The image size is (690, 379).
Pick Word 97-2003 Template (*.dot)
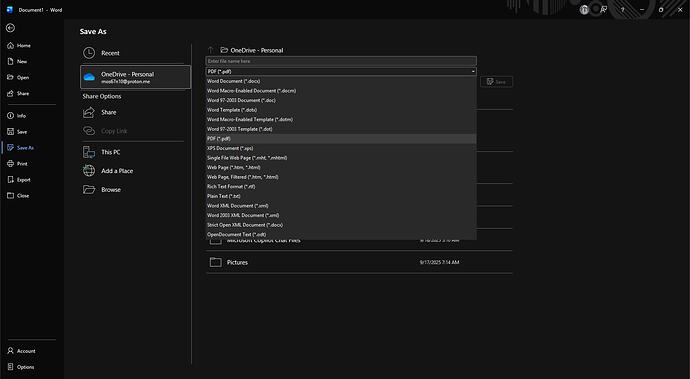[x=341, y=129]
